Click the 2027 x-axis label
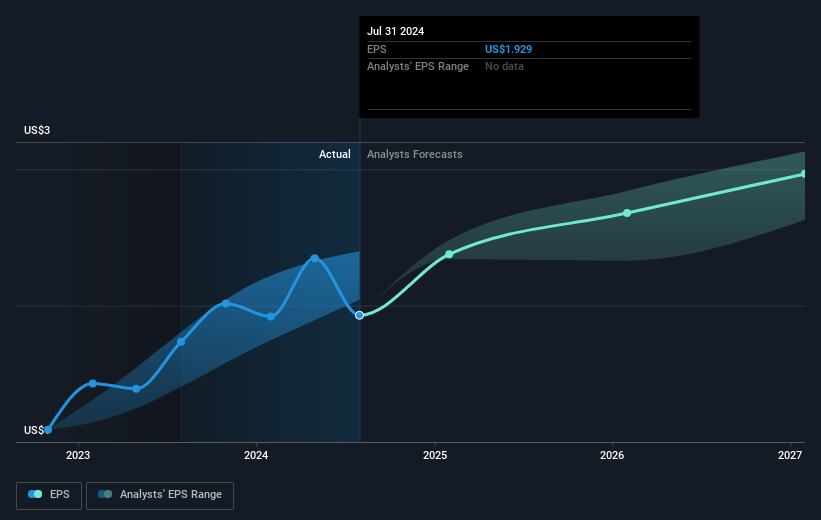 pos(790,455)
